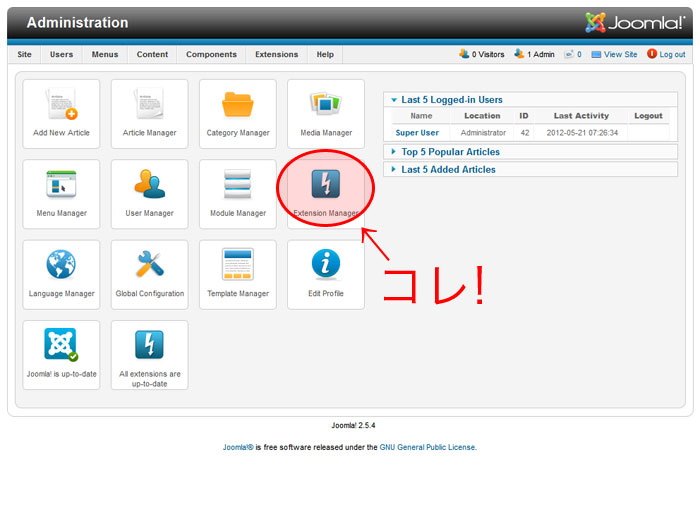Click the Edit Profile info icon
Image resolution: width=700 pixels, height=512 pixels.
[326, 266]
